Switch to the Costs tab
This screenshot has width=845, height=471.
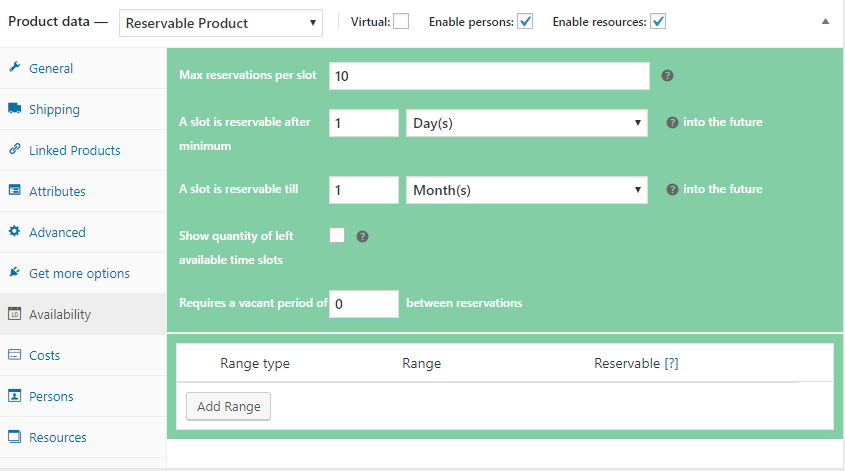[44, 355]
